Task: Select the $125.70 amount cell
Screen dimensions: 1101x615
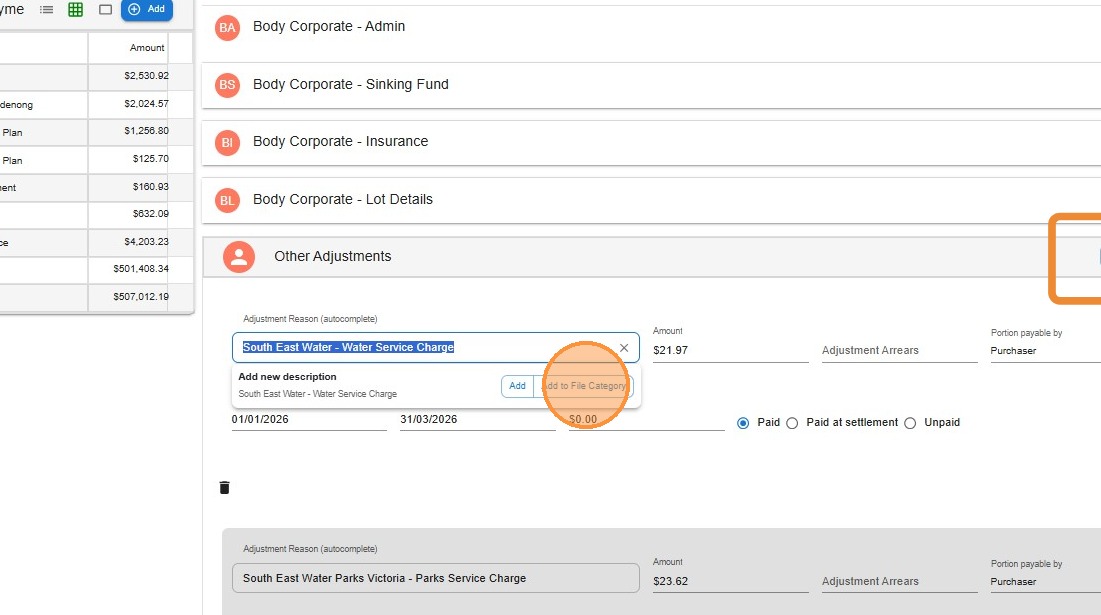Action: (128, 159)
